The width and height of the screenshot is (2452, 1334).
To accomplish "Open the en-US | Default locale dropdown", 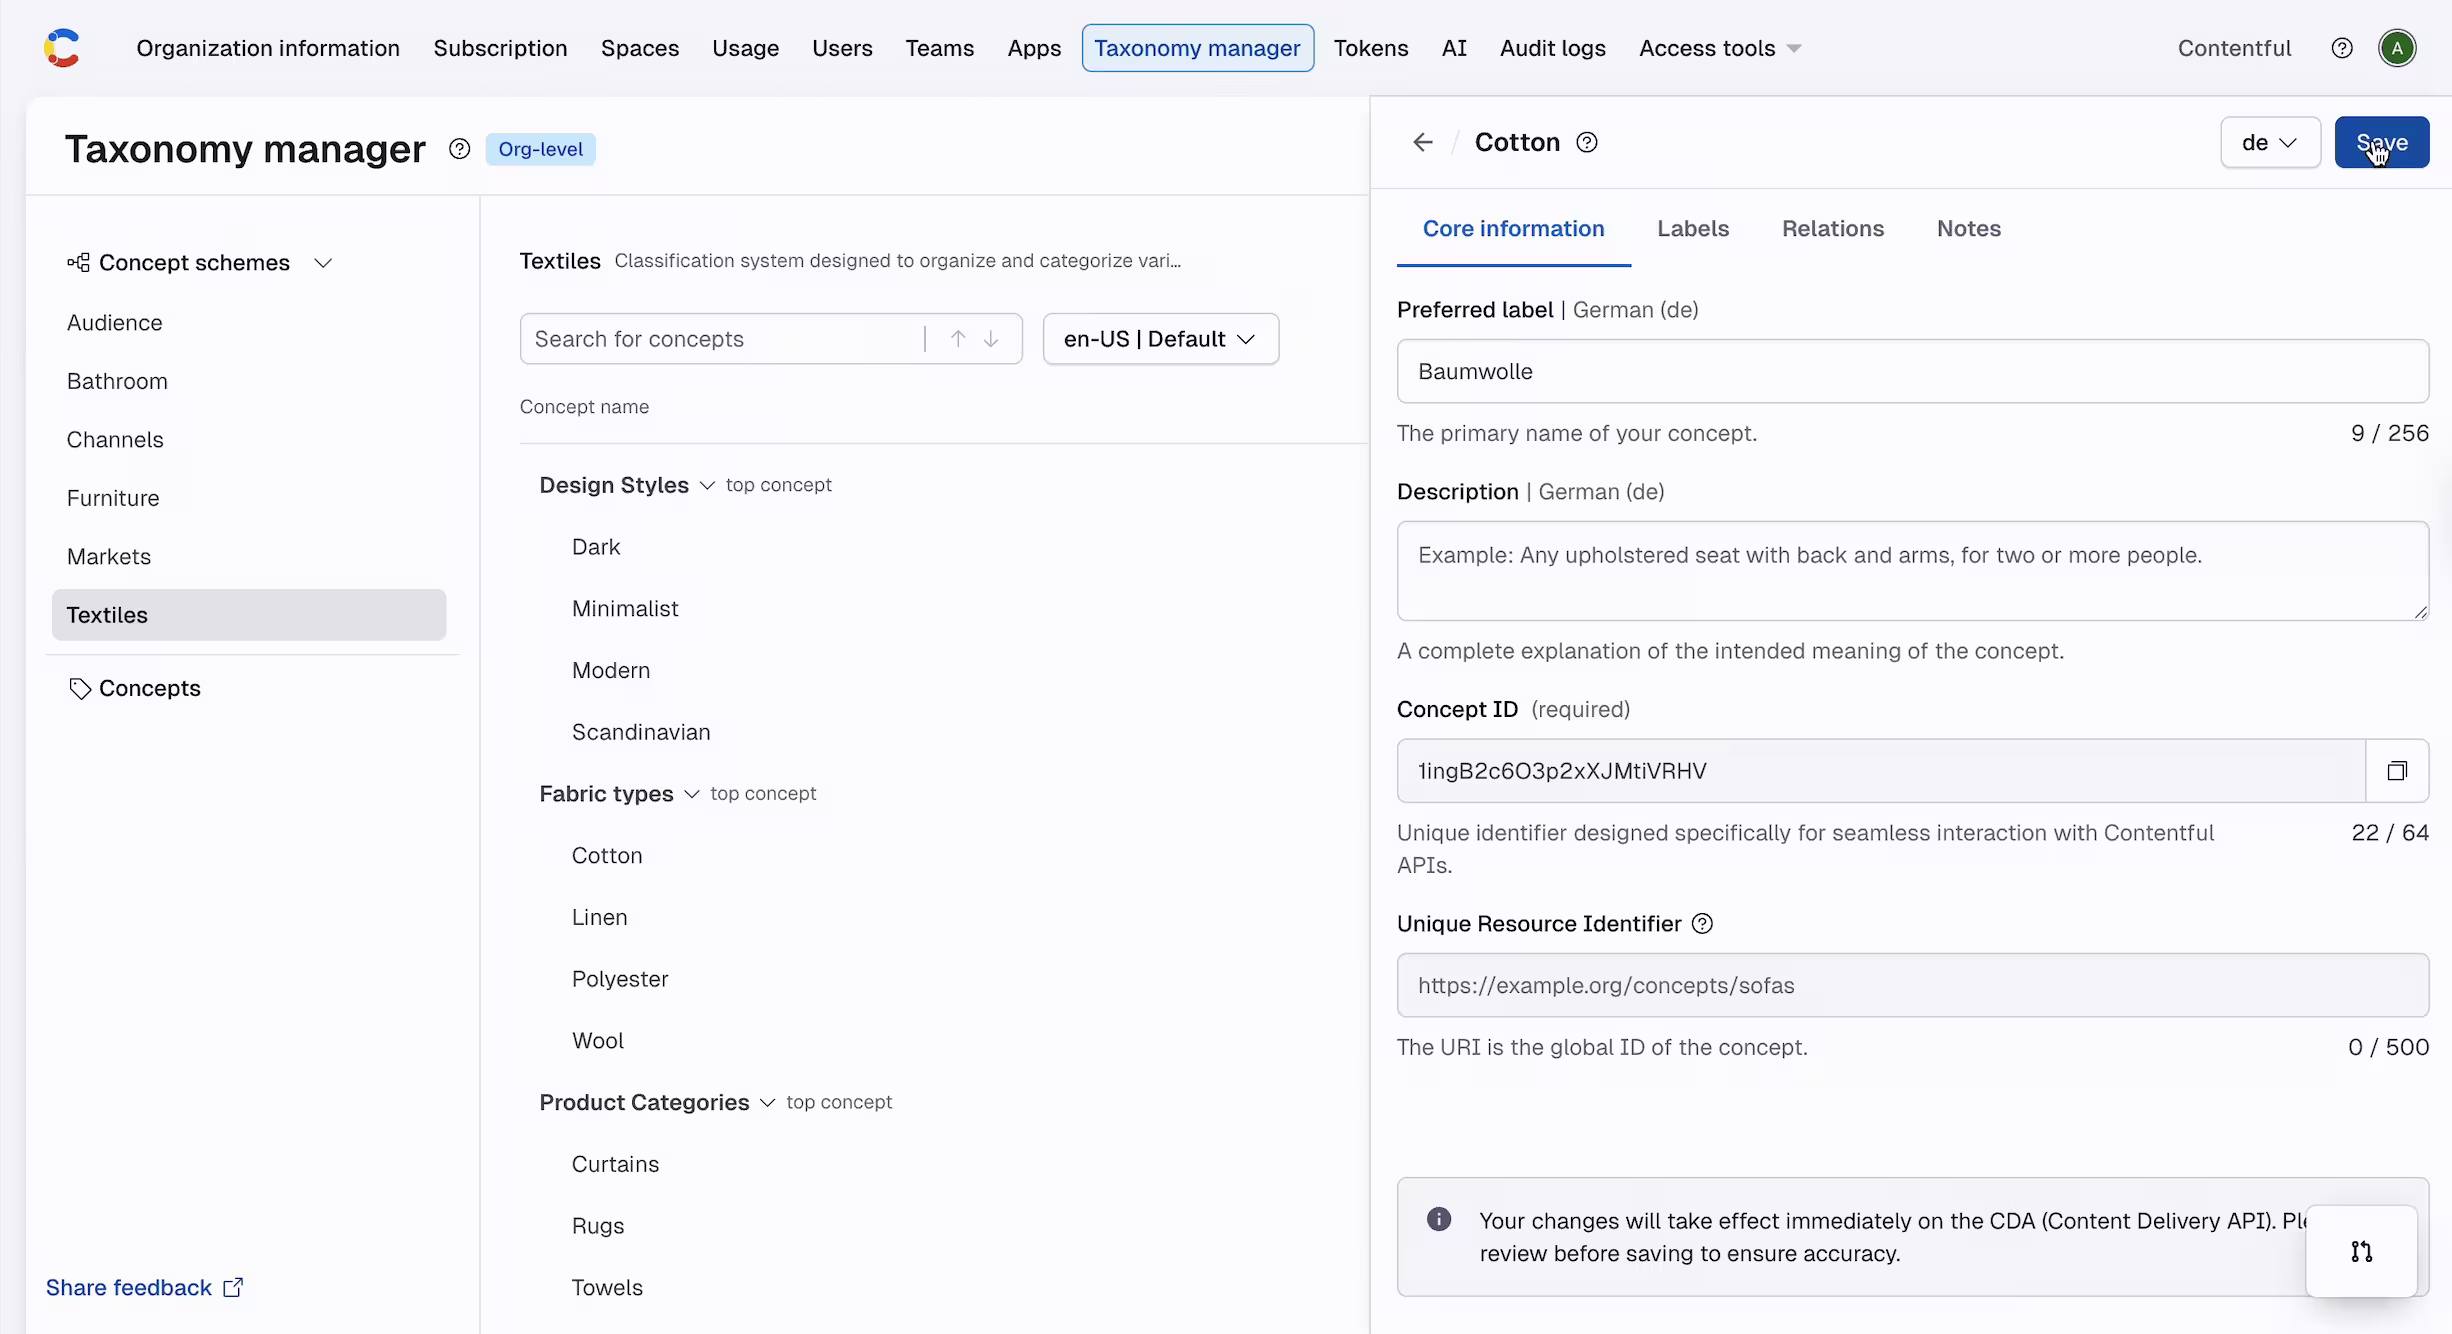I will [1160, 339].
